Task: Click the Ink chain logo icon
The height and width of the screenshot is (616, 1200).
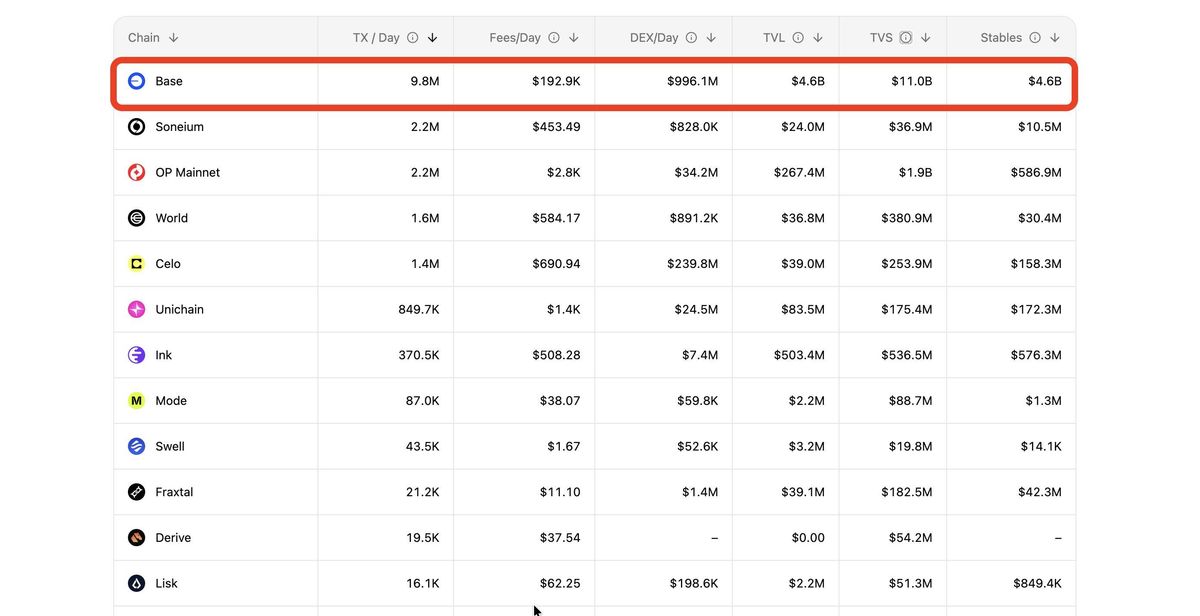Action: (137, 355)
